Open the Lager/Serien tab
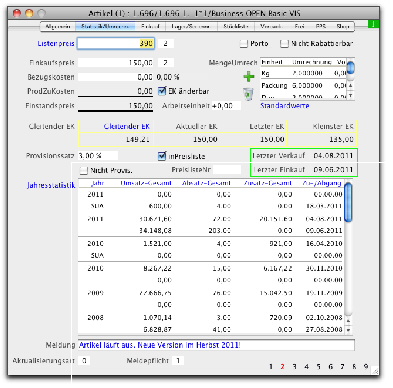This screenshot has height=388, width=393. [x=191, y=26]
